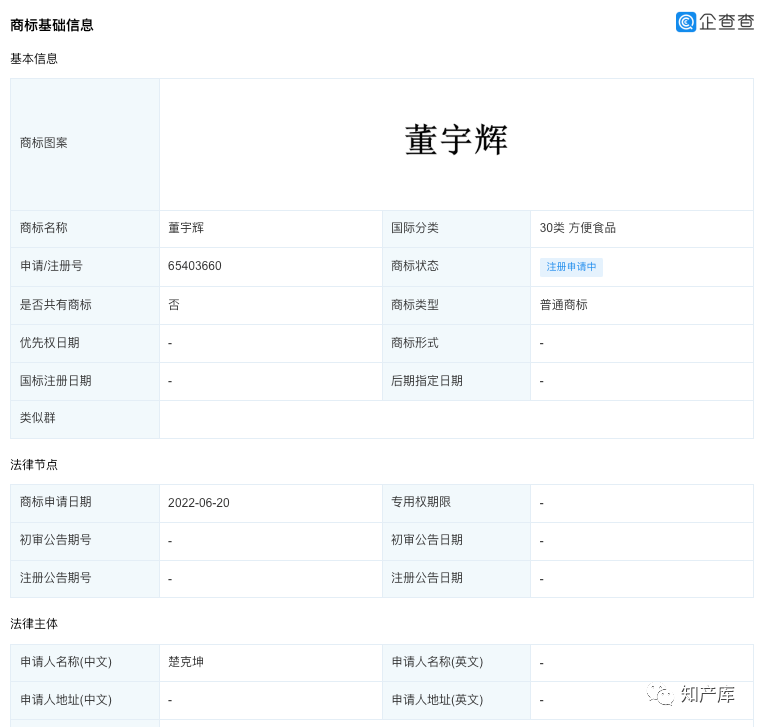Click the 30类 方便食品 classification value
Viewport: 759px width, 727px height.
[577, 228]
